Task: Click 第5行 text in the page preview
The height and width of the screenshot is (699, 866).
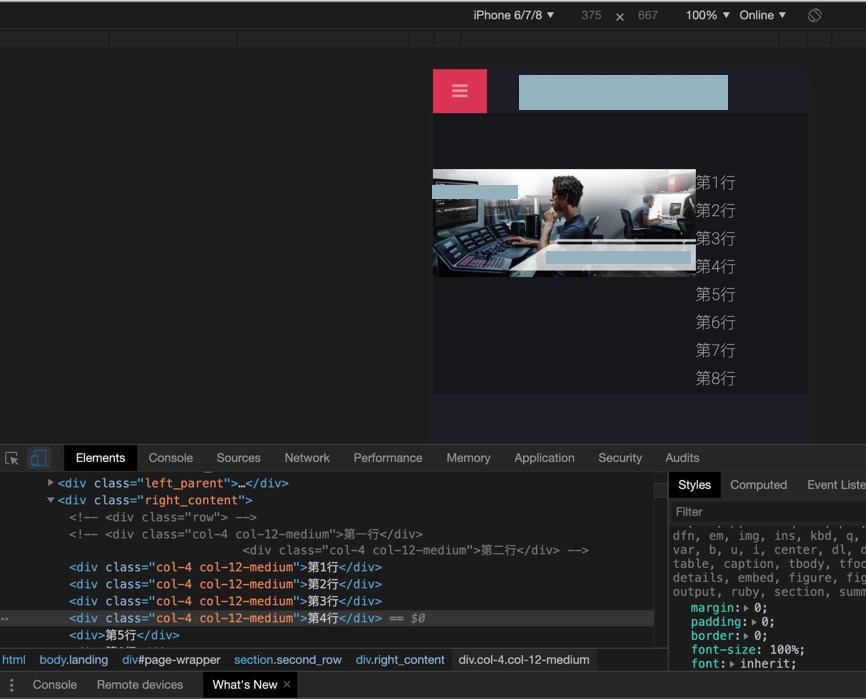Action: coord(715,294)
